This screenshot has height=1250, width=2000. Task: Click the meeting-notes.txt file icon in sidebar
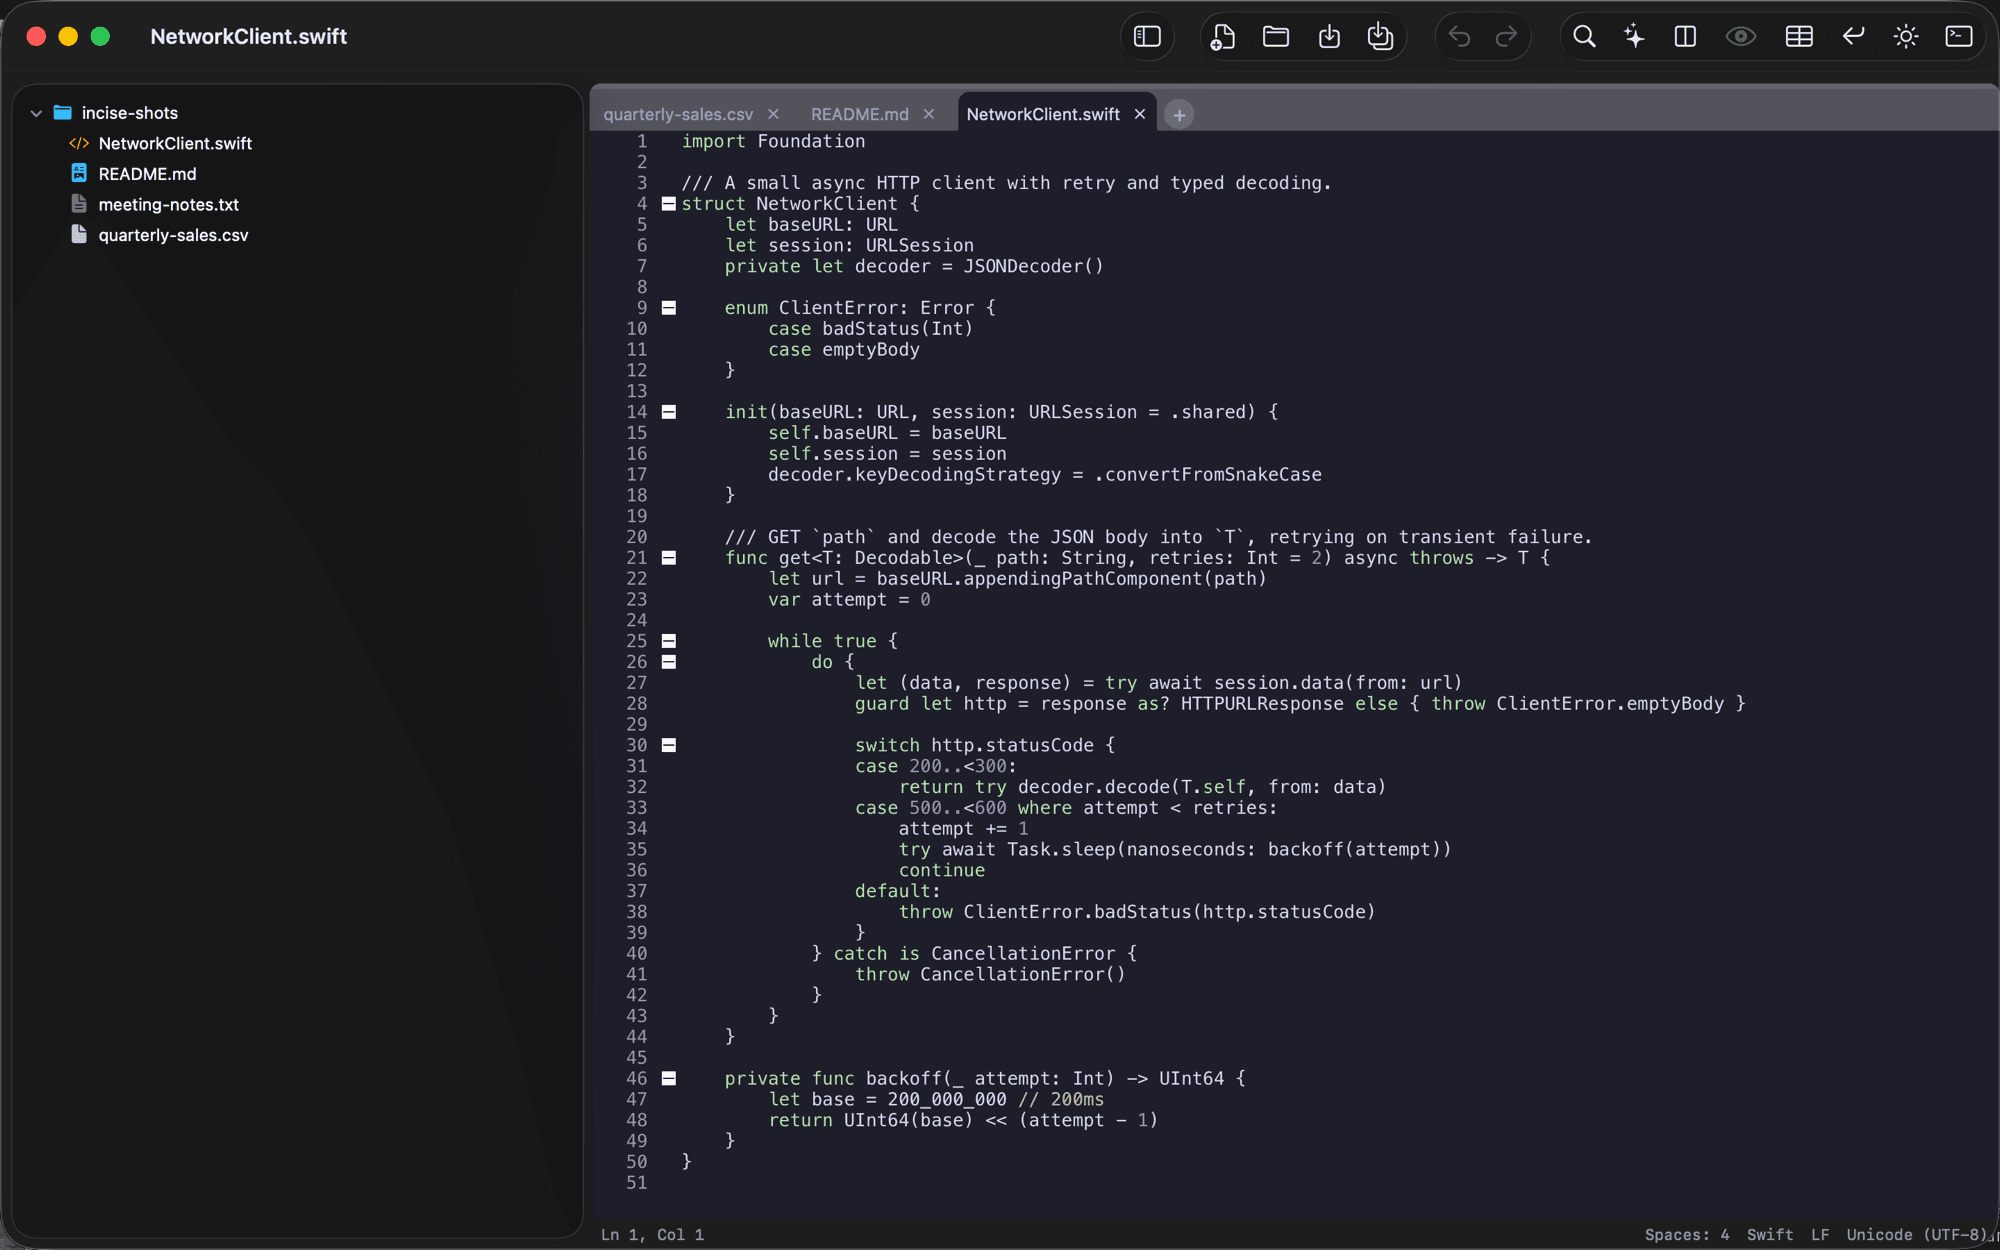tap(79, 204)
